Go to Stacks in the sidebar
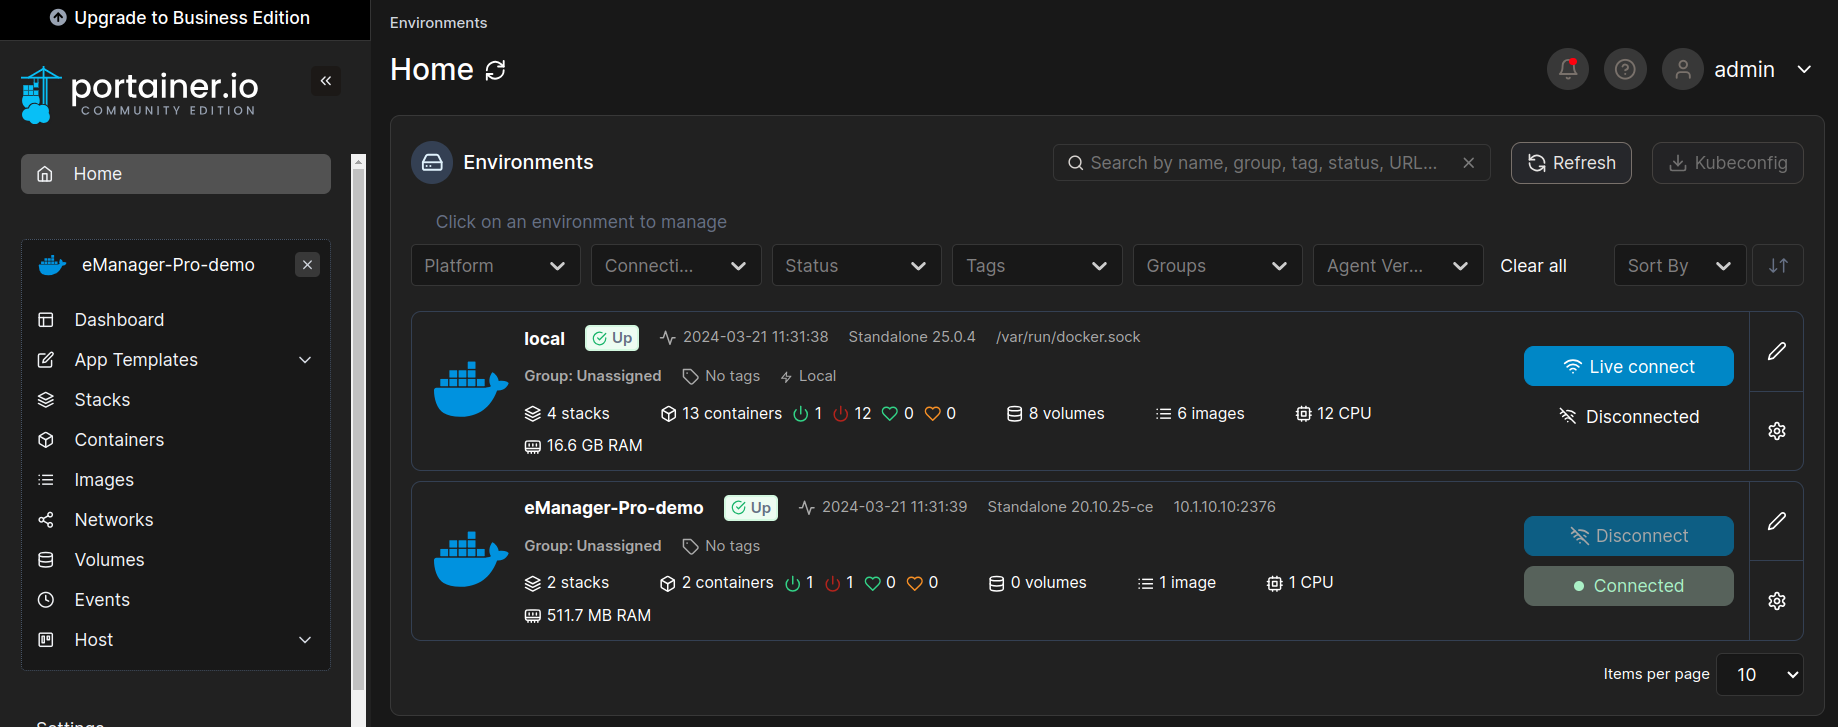Screen dimensions: 1838x727 [x=102, y=400]
